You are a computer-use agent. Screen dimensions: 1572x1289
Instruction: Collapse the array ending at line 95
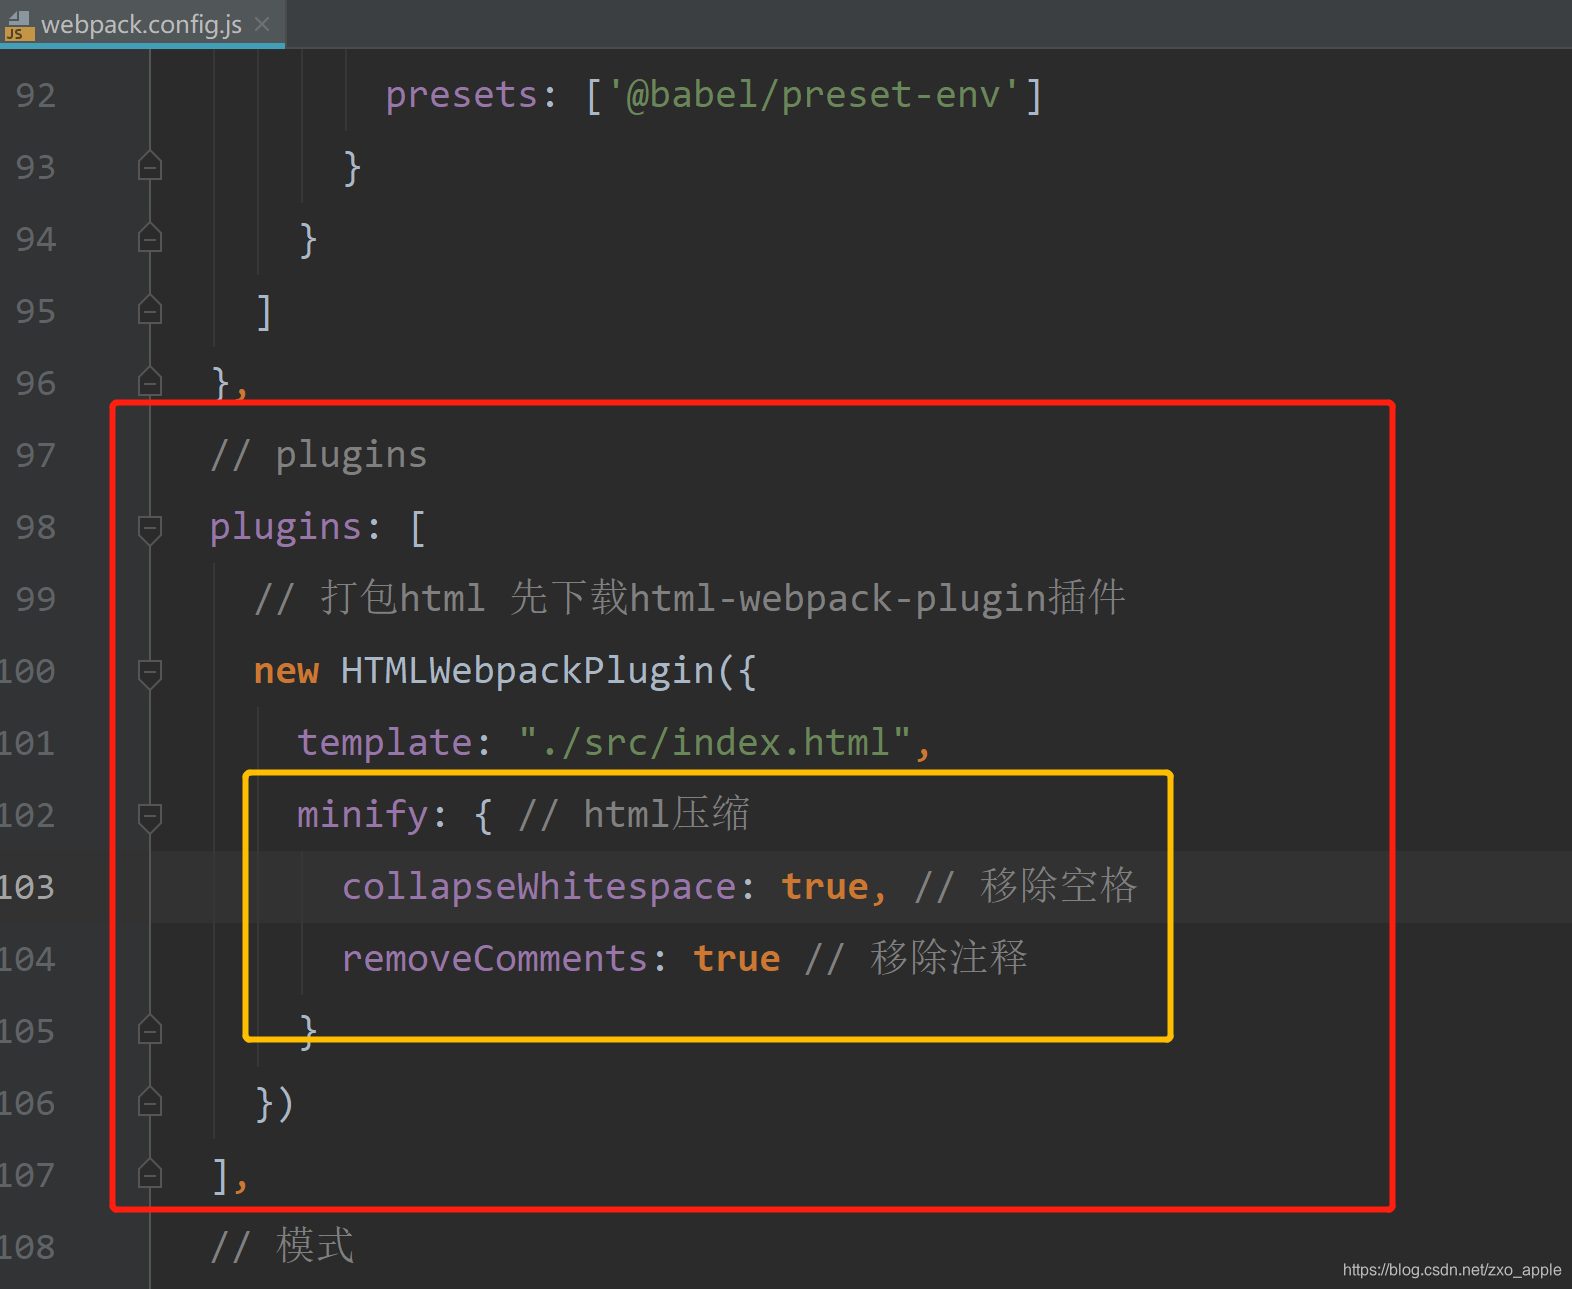point(150,310)
